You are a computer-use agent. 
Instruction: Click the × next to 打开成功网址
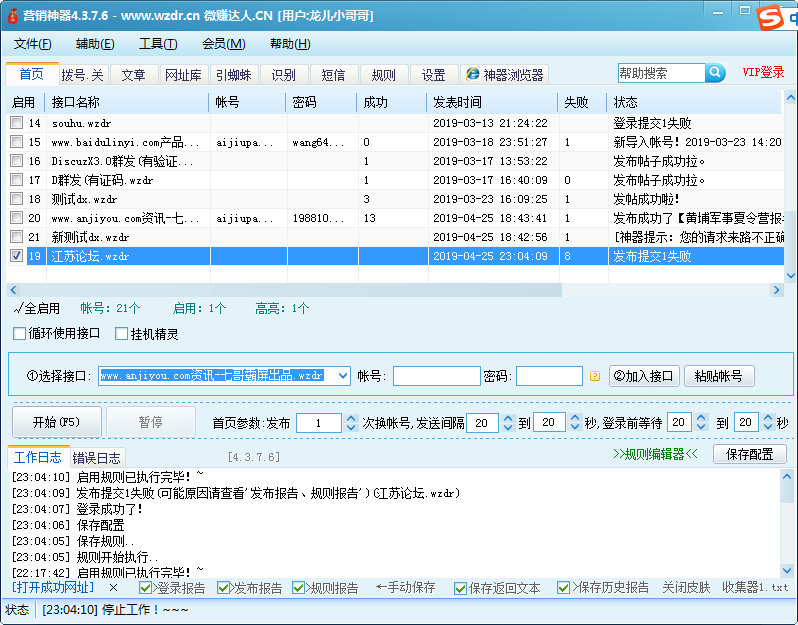[113, 588]
